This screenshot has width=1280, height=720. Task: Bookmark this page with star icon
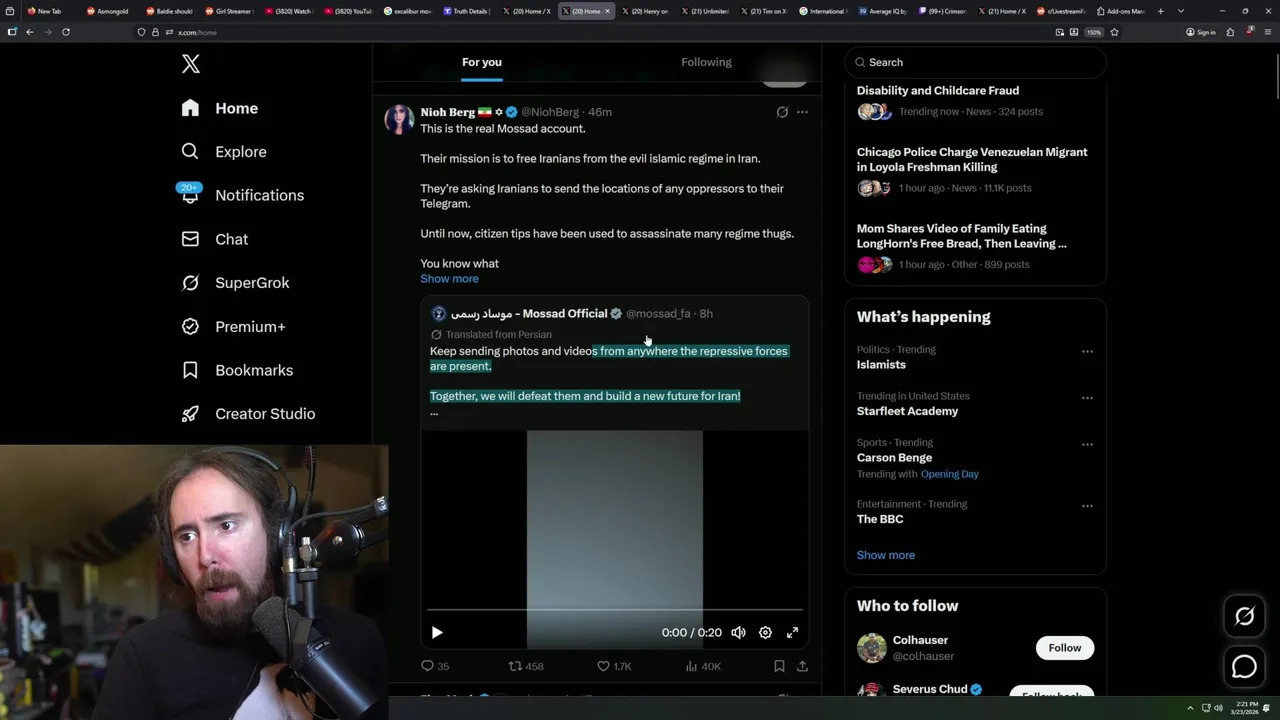click(x=1114, y=32)
